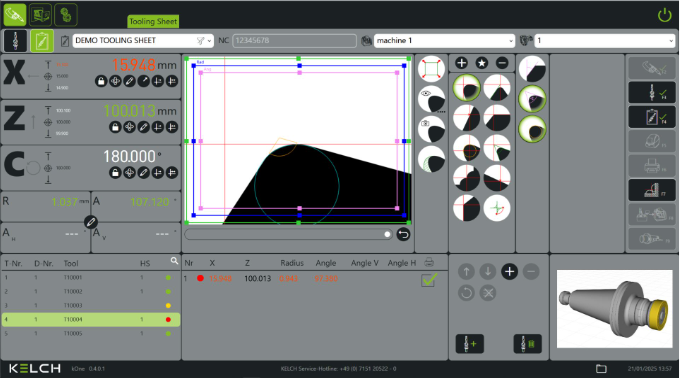680x390 pixels.
Task: Remove a measuring method with minus button
Action: 502,63
